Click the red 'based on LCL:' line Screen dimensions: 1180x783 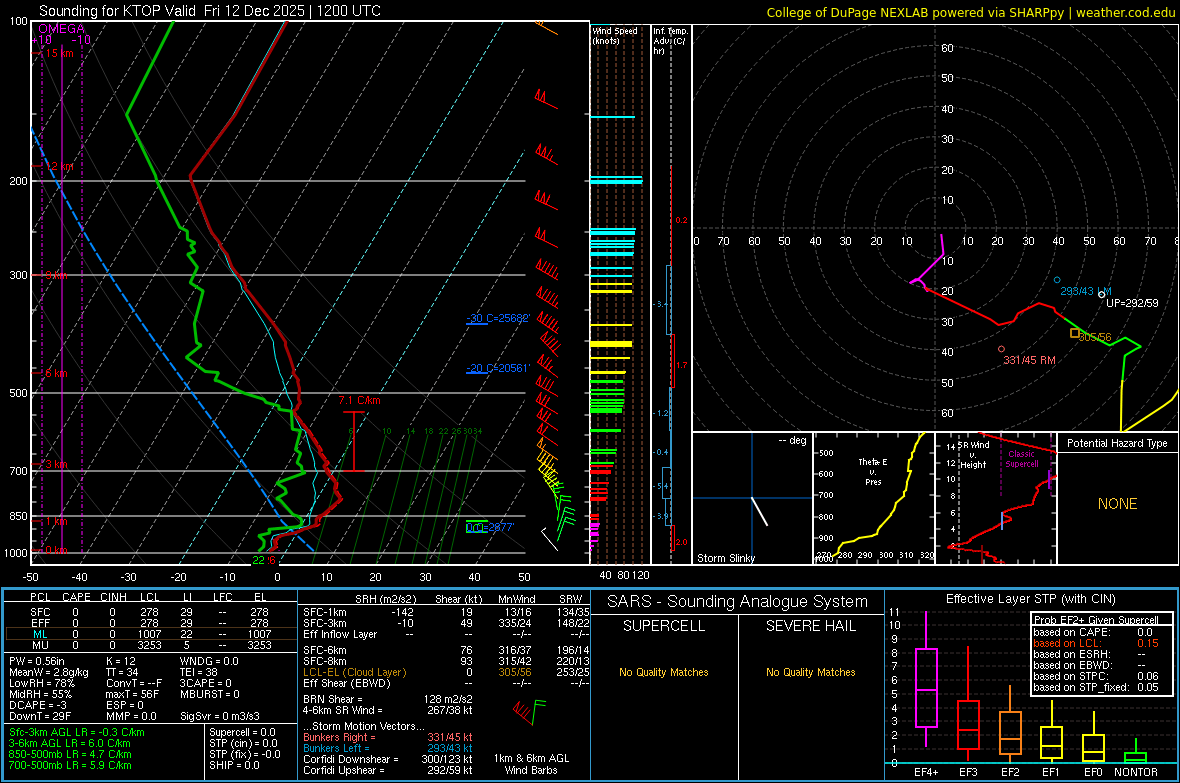[1096, 643]
